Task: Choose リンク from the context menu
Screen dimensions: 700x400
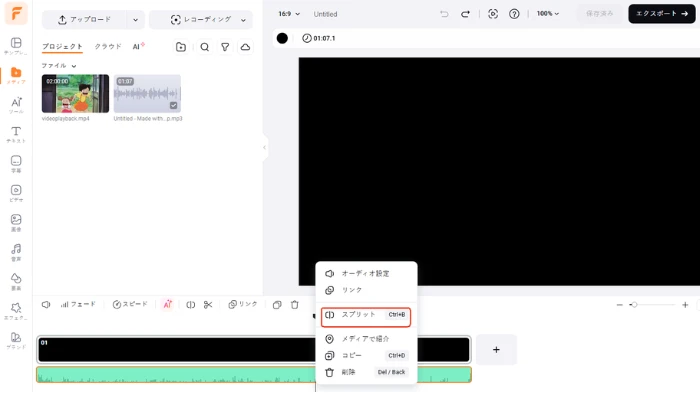Action: (x=366, y=290)
